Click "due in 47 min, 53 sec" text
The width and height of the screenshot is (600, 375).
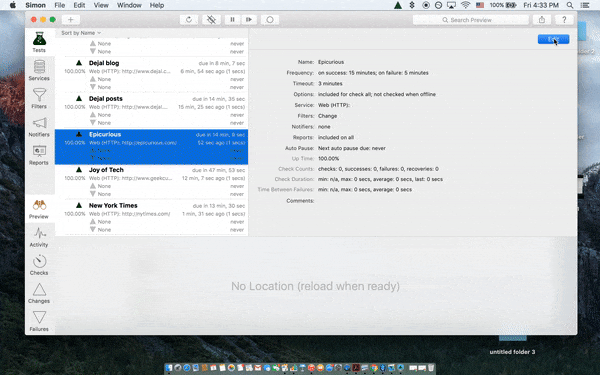218,170
